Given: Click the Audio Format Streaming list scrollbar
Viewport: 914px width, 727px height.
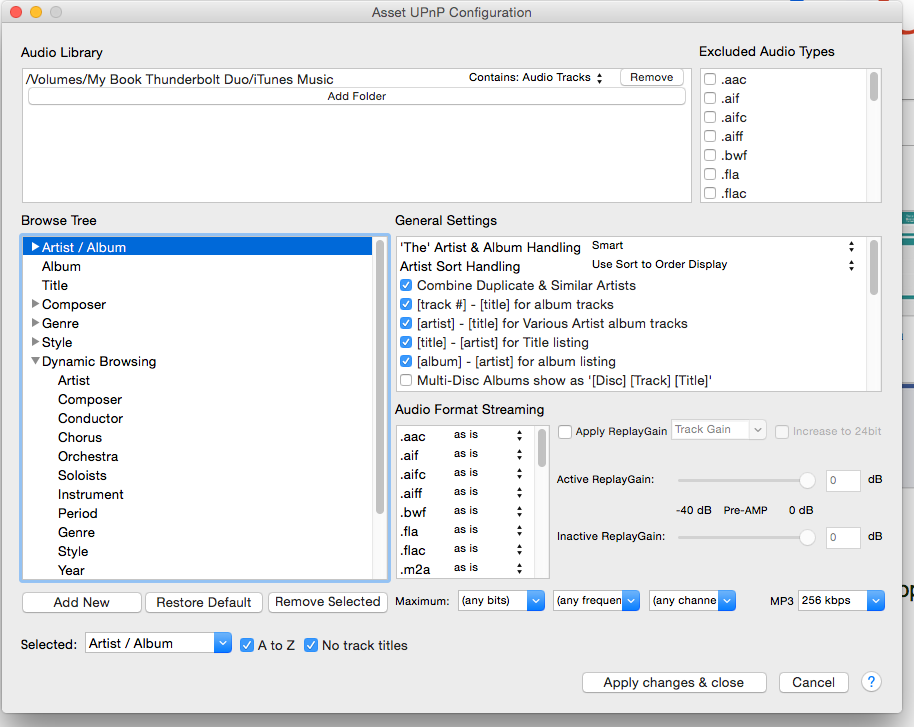Looking at the screenshot, I should (542, 448).
